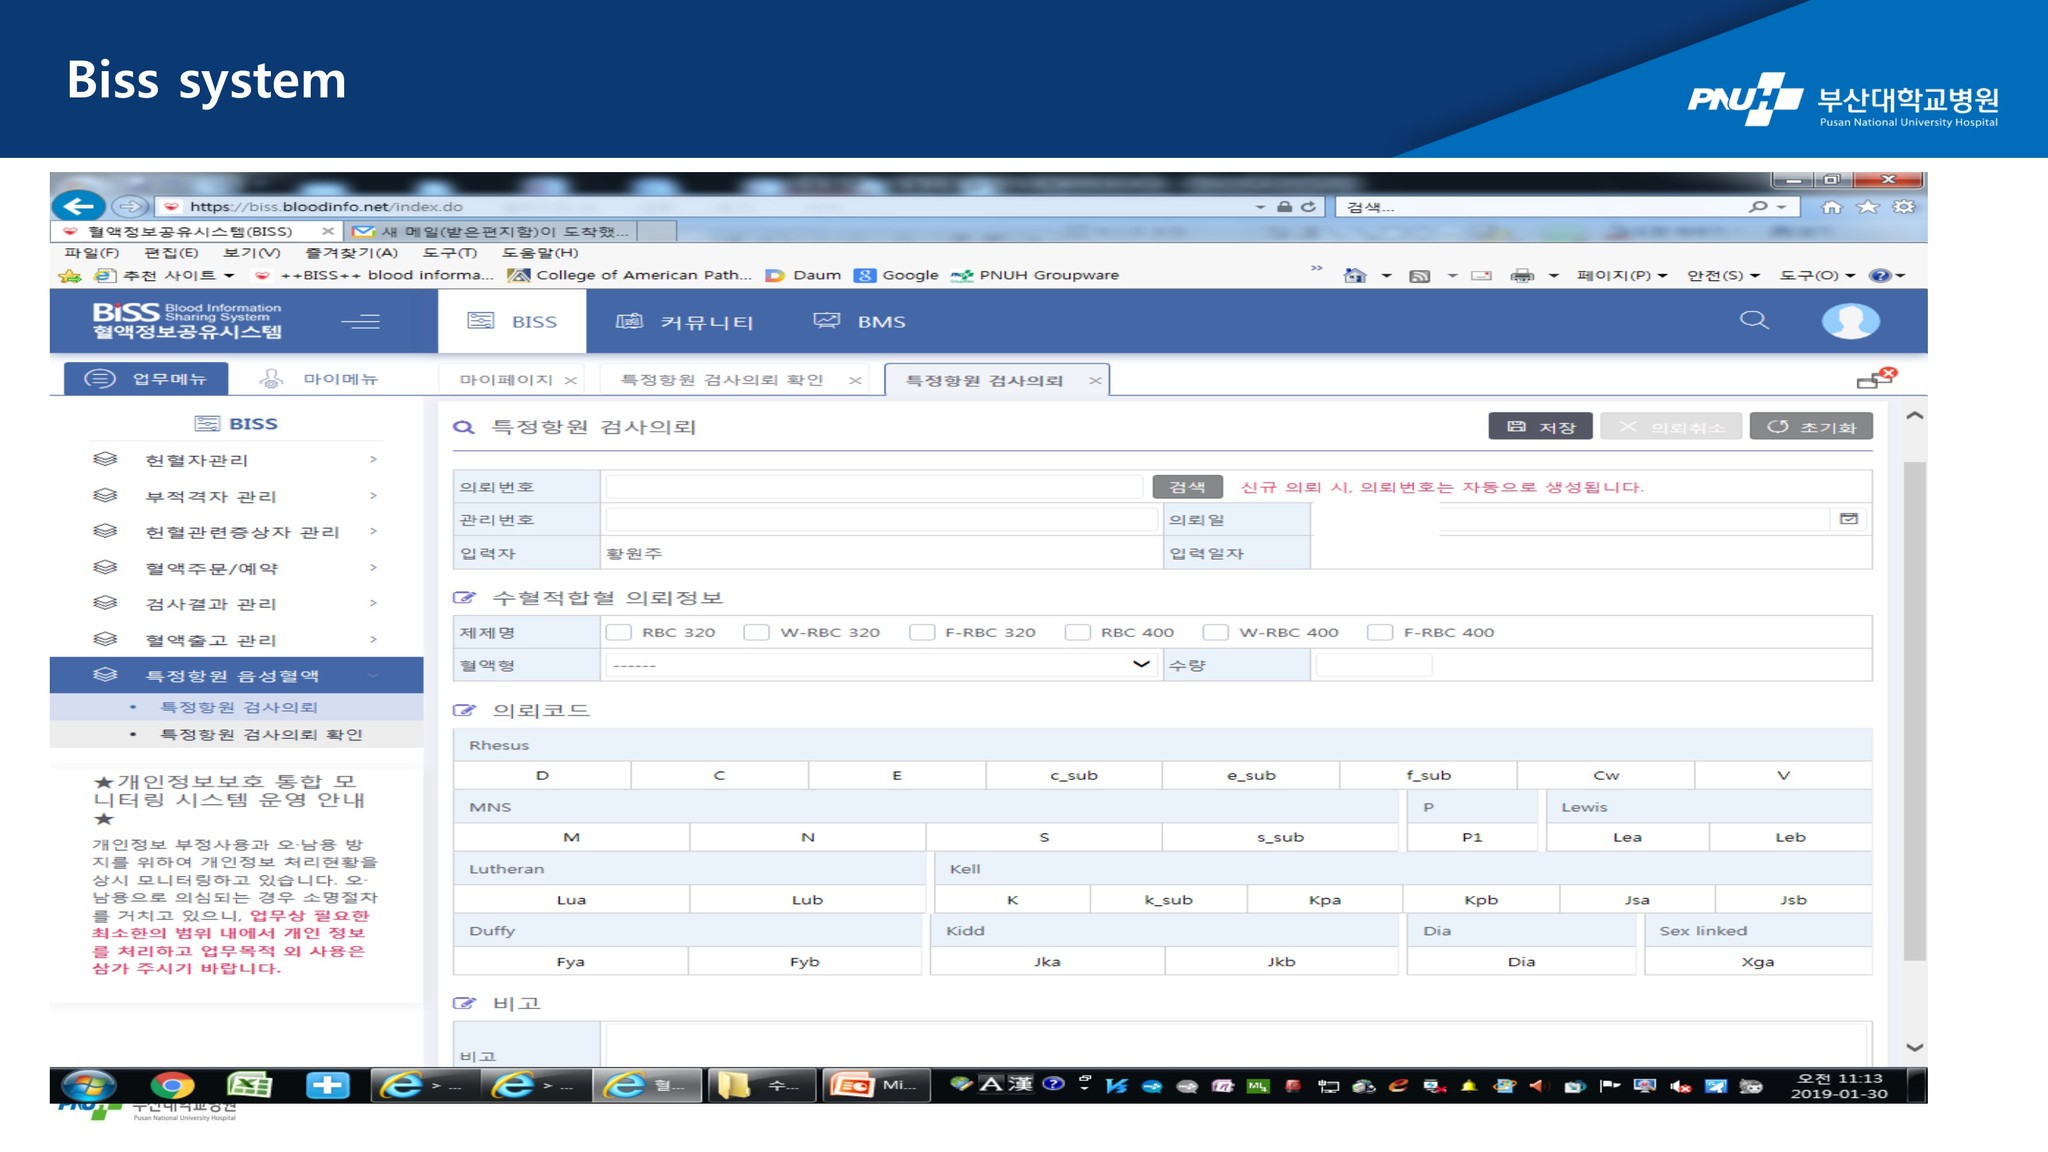Open Chrome from the Windows taskbar
Viewport: 2048px width, 1152px height.
point(172,1085)
